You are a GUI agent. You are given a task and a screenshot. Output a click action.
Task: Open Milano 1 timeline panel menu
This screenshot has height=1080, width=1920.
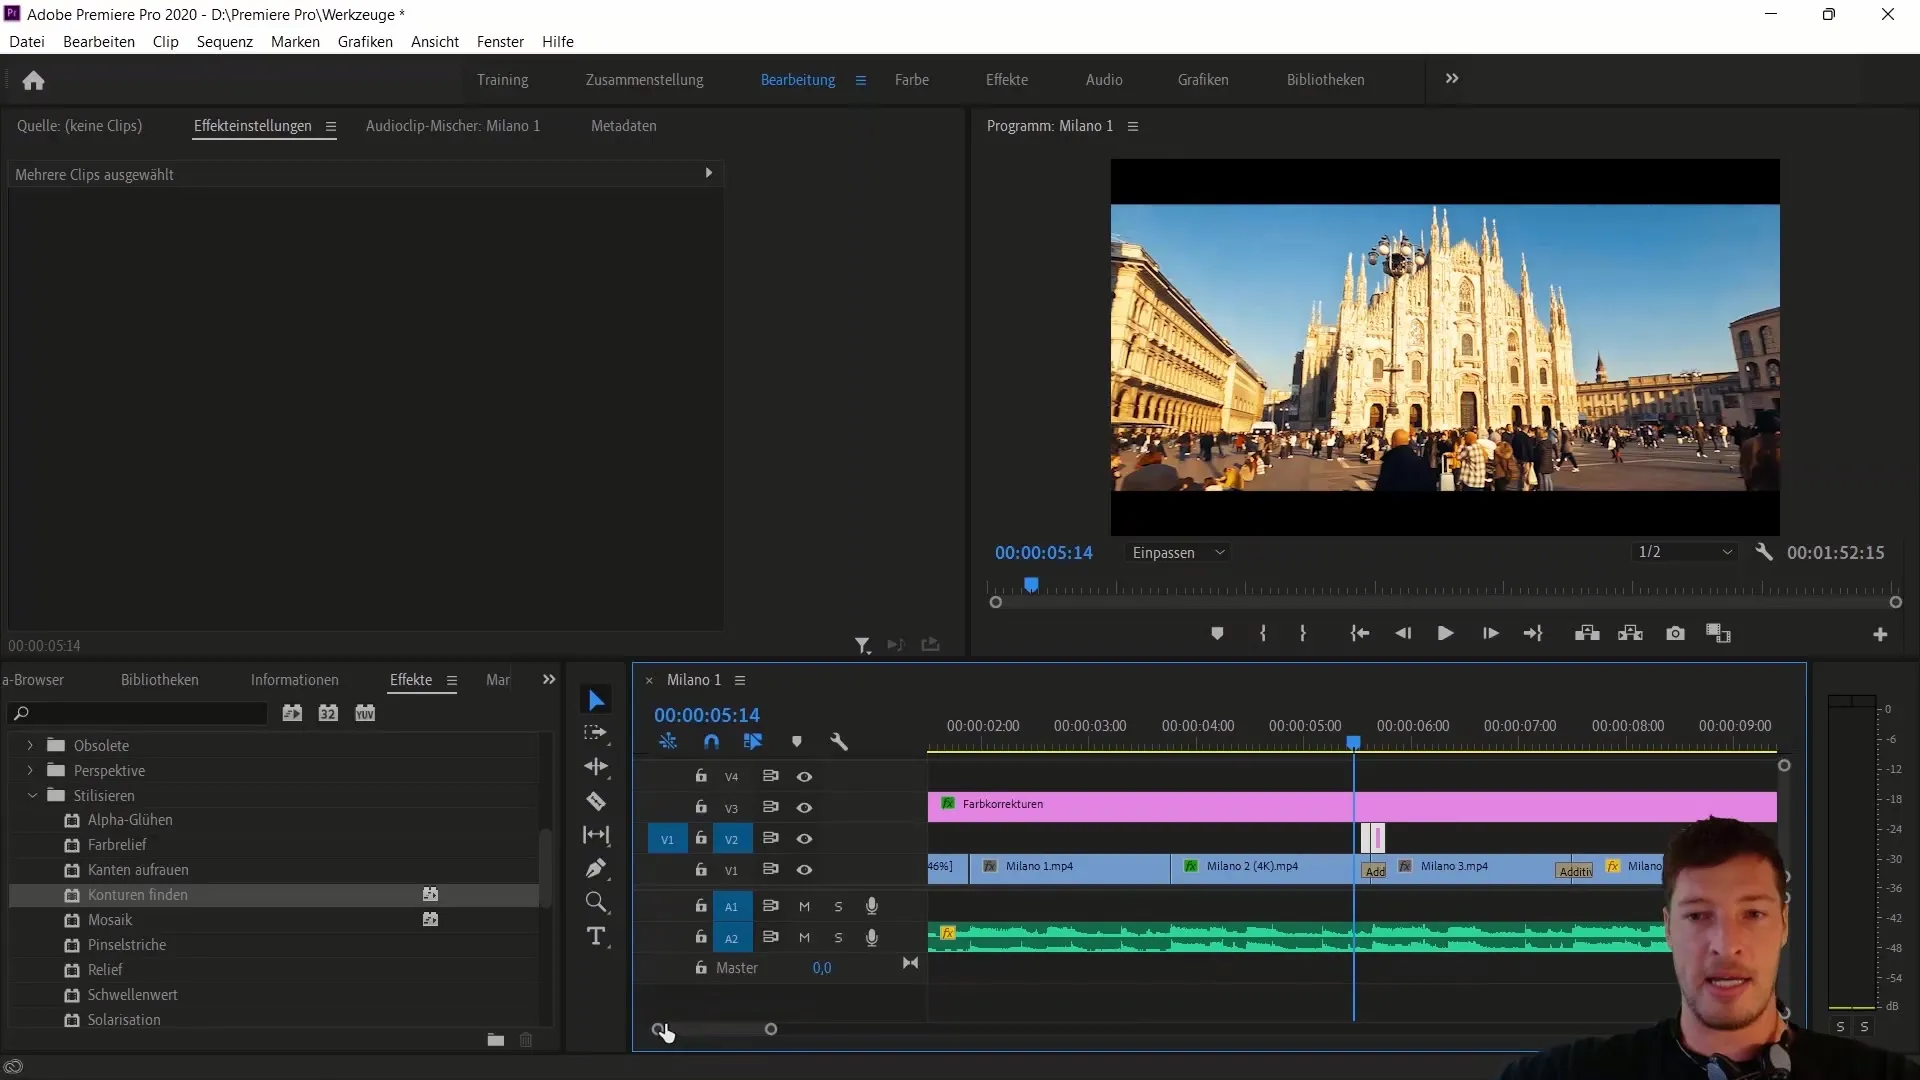pos(740,680)
